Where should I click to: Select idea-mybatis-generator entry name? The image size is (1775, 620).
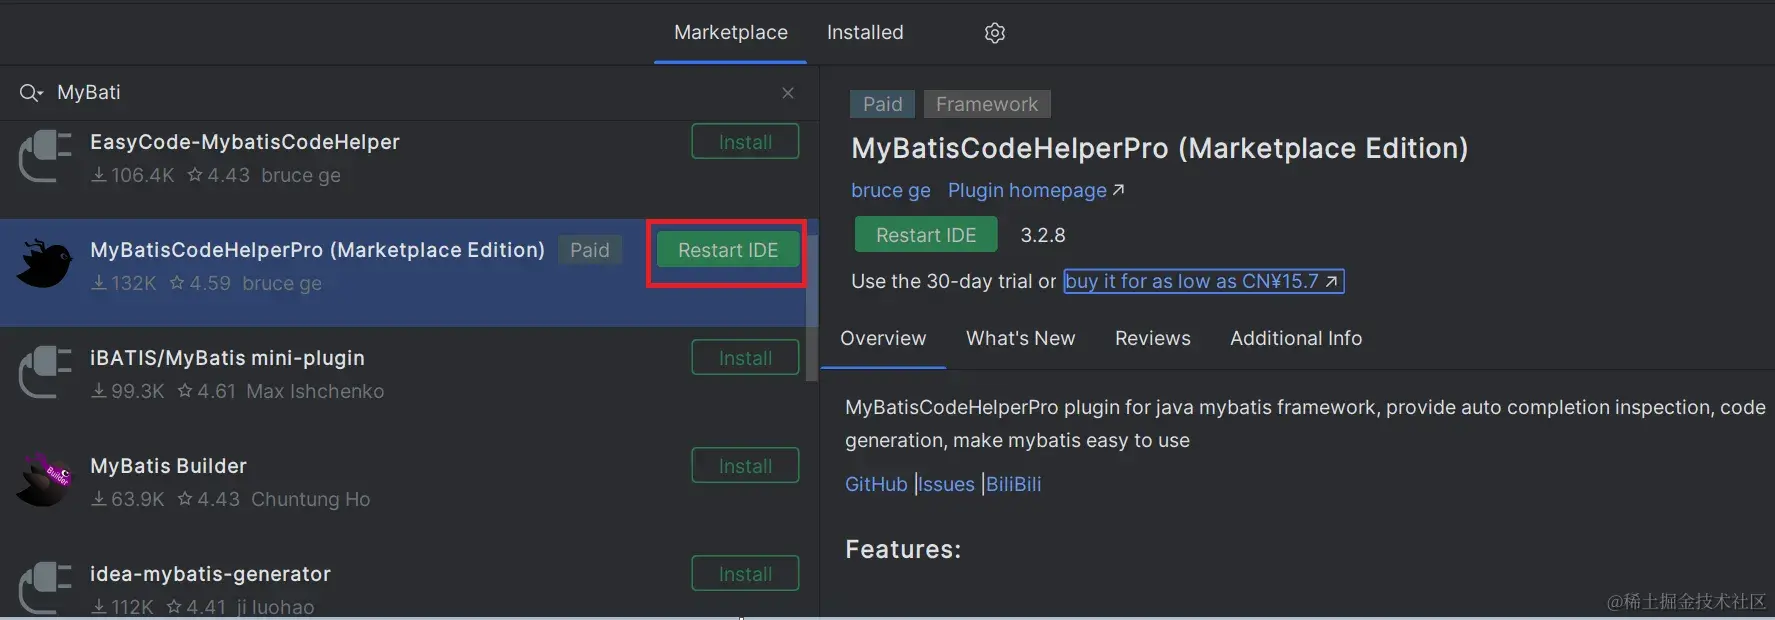(x=210, y=574)
